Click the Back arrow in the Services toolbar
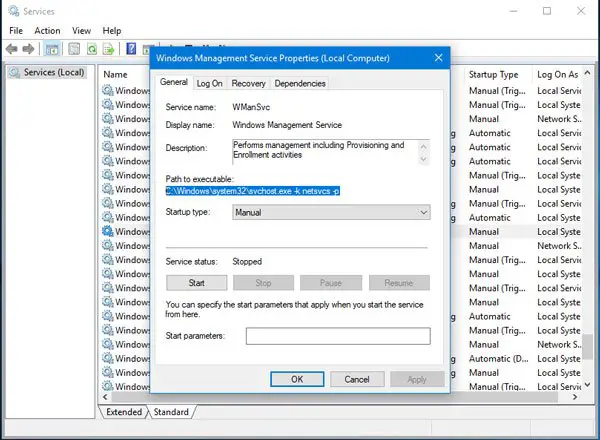The image size is (600, 440). (12, 49)
